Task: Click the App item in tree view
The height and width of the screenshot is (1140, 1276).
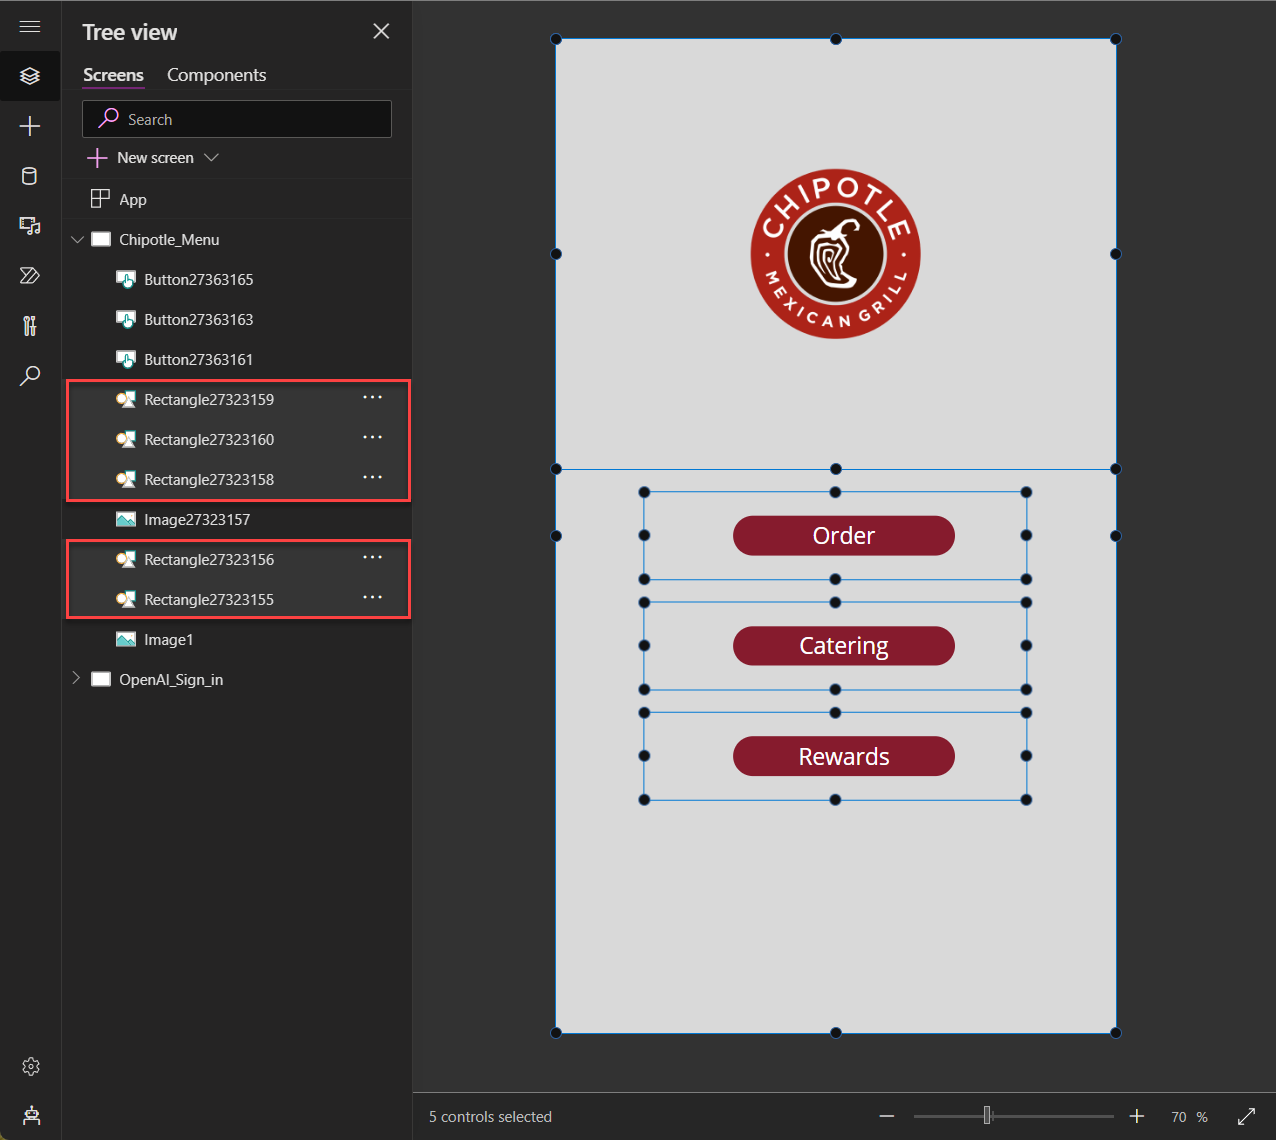Action: click(132, 199)
